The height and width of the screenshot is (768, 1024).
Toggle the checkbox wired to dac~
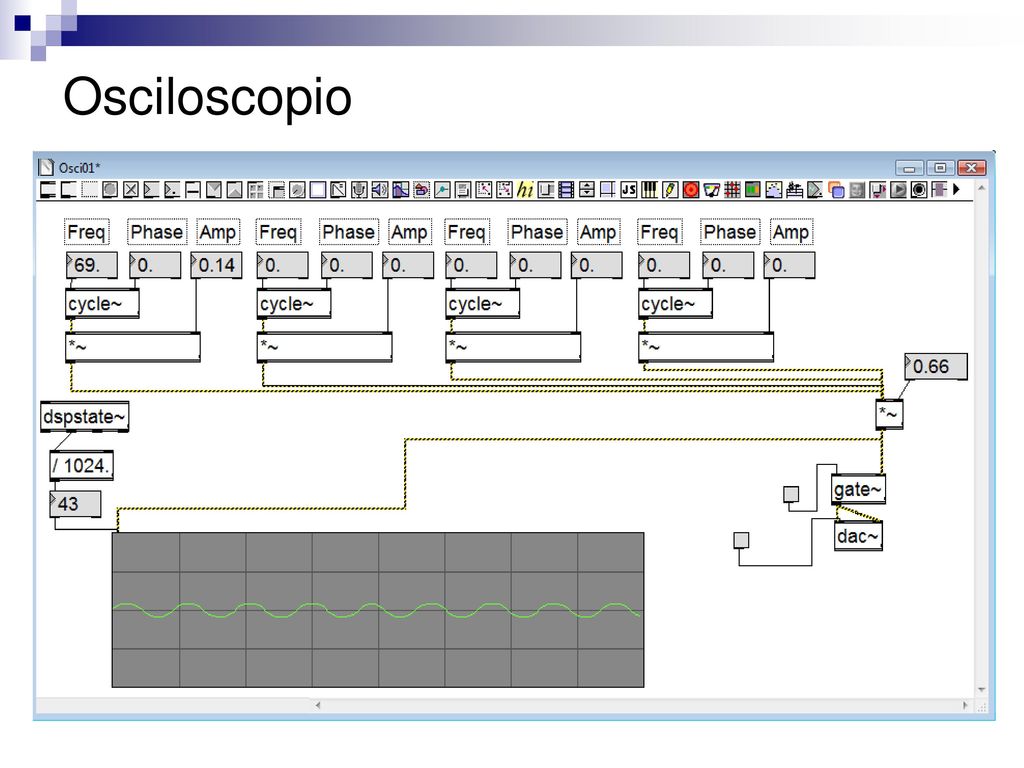[741, 540]
